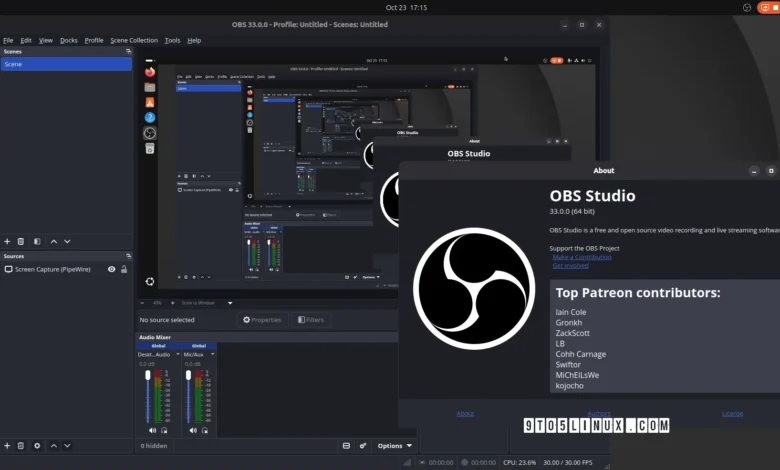This screenshot has height=470, width=780.
Task: Open scene filters from Scenes toolbar
Action: point(37,241)
